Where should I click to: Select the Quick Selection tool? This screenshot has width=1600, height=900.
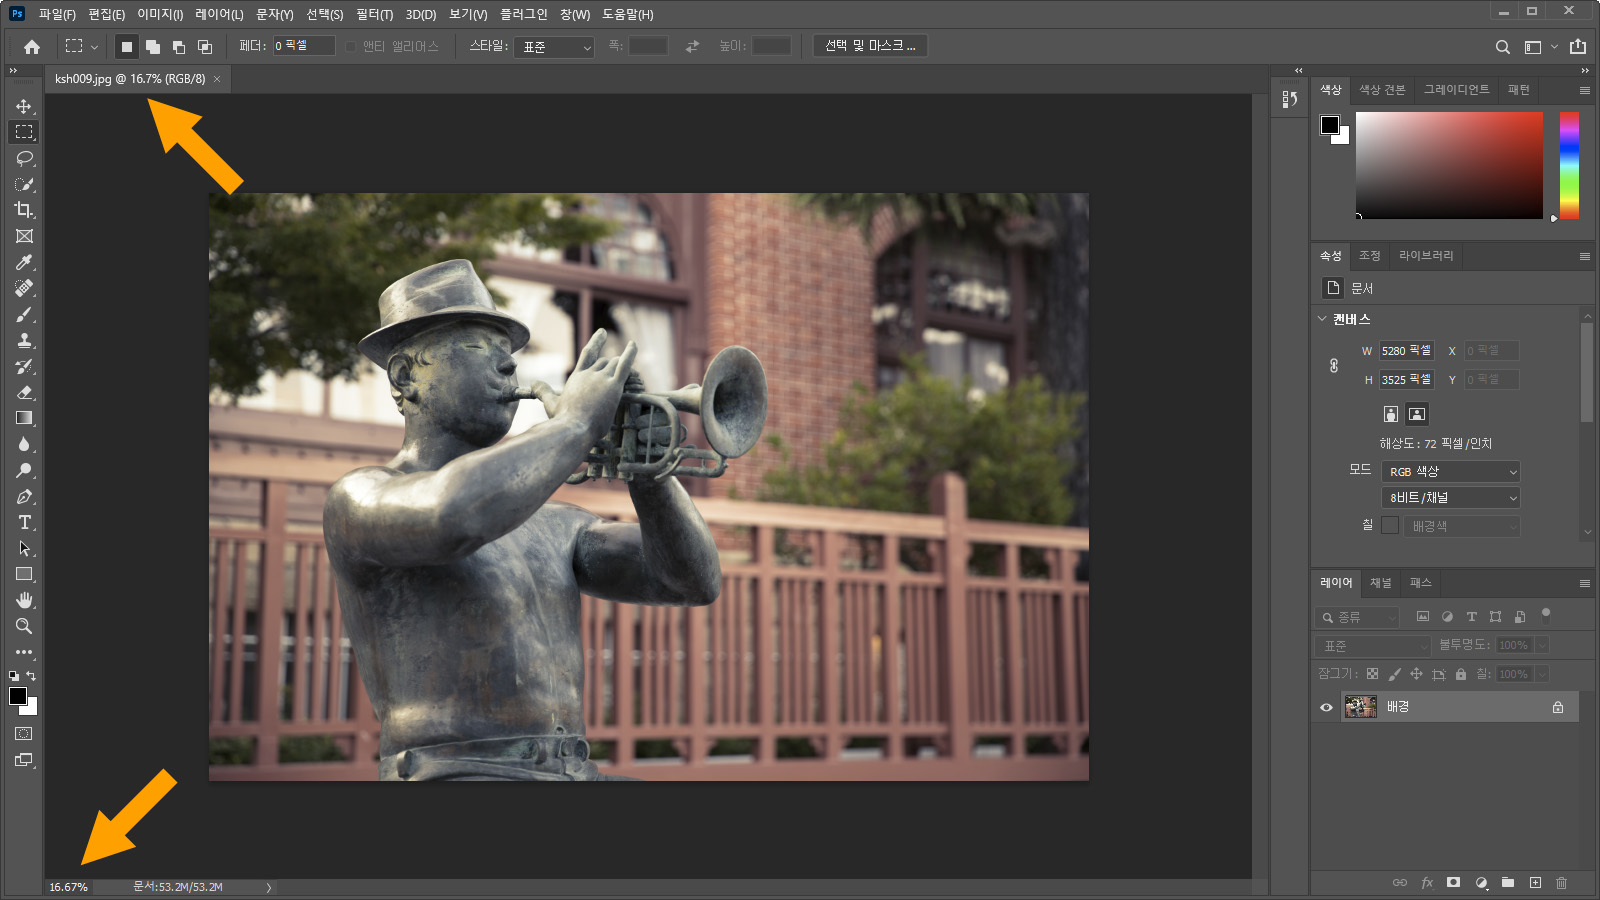(24, 184)
